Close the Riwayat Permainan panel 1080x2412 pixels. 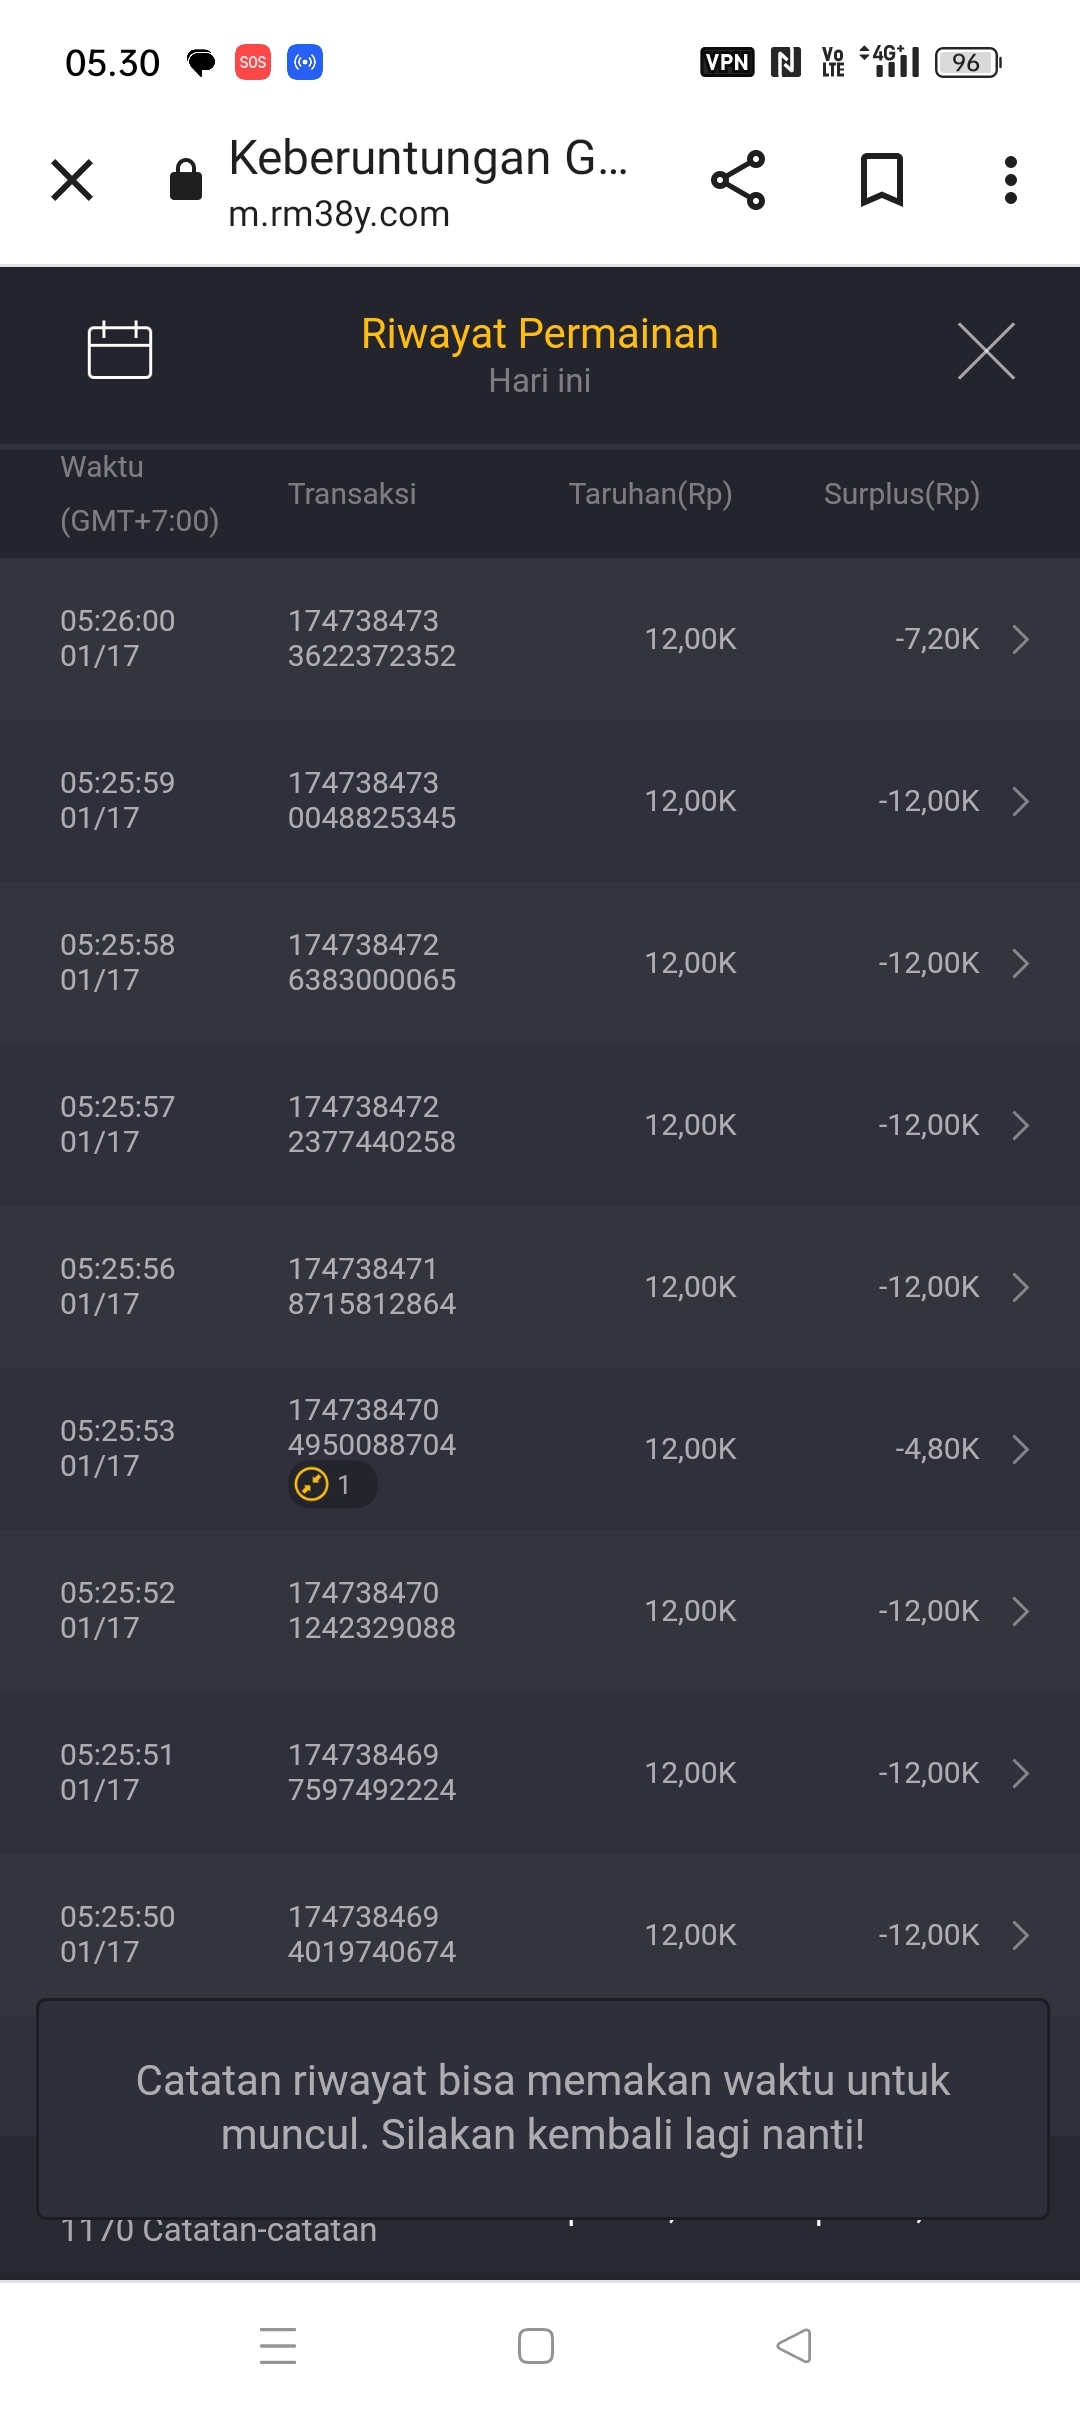(x=986, y=351)
